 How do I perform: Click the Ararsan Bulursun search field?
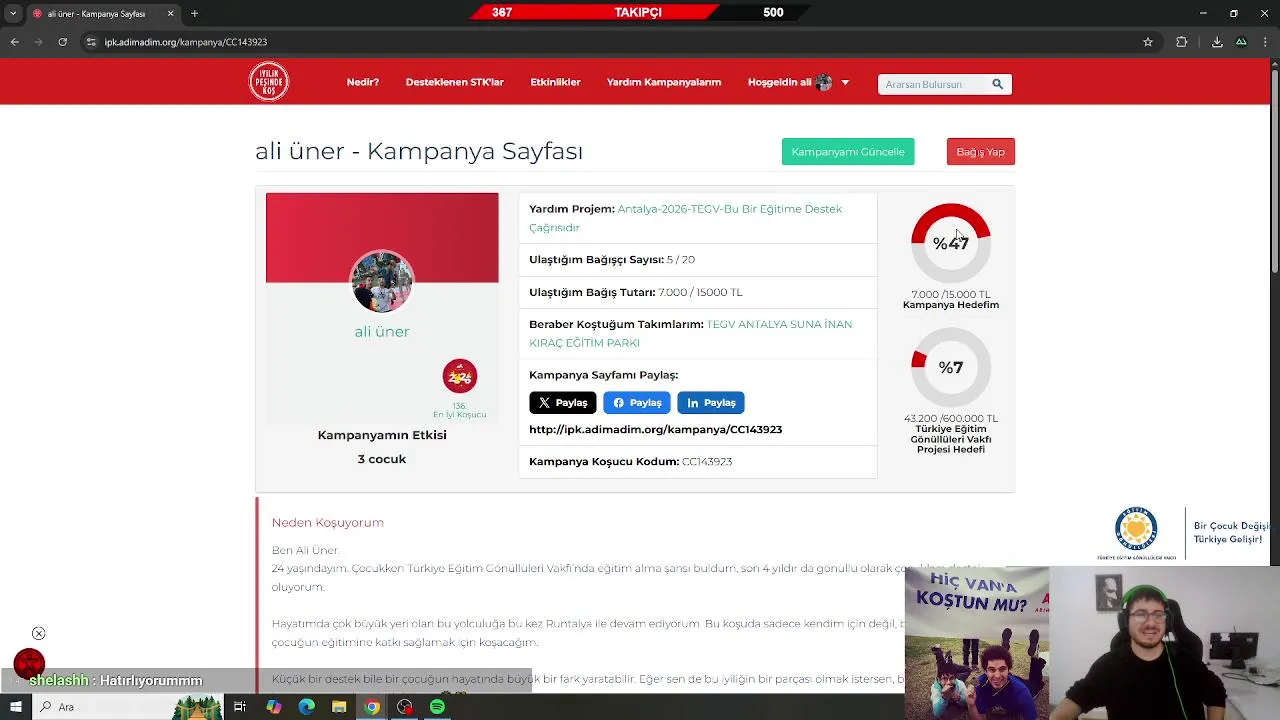point(932,84)
